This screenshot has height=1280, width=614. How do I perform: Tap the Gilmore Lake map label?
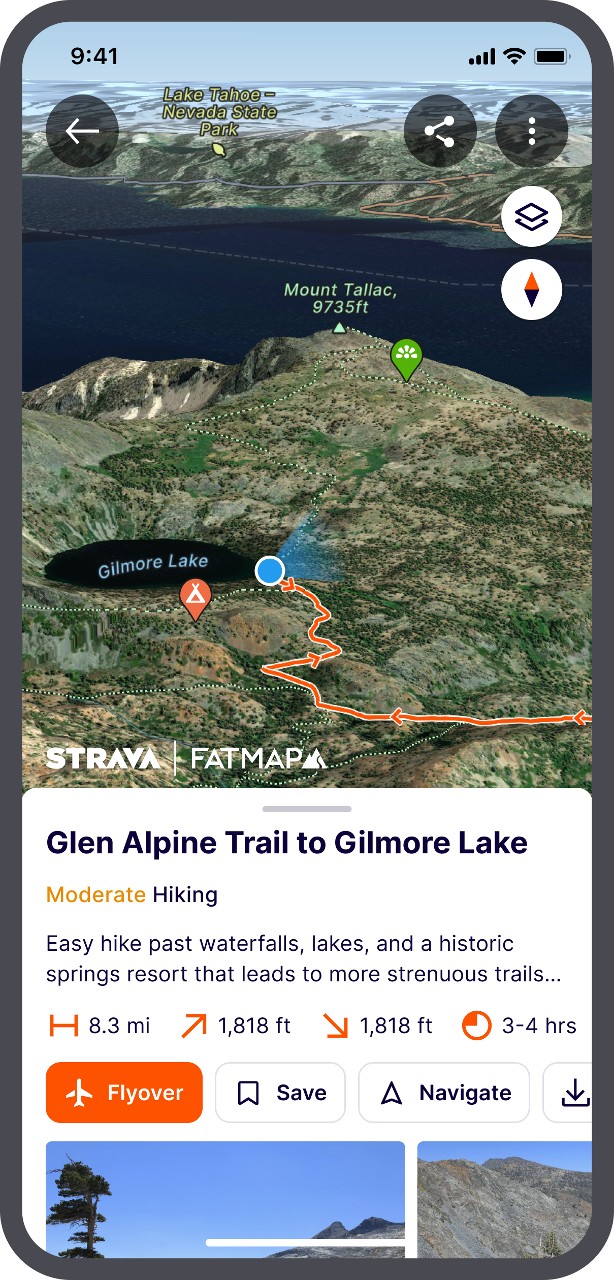153,566
